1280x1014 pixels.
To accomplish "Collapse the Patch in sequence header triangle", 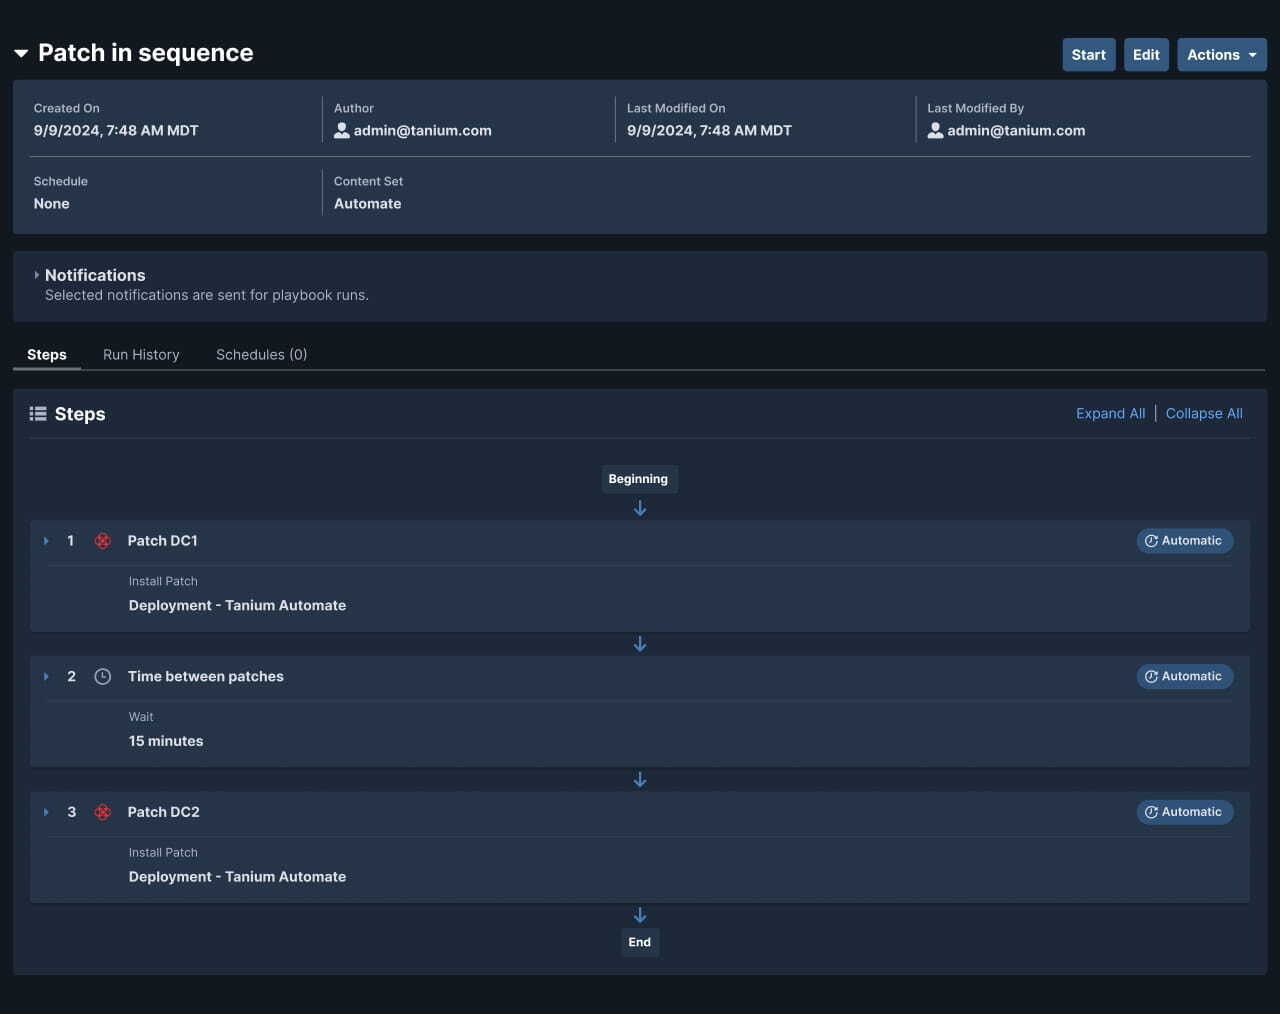I will click(x=21, y=54).
